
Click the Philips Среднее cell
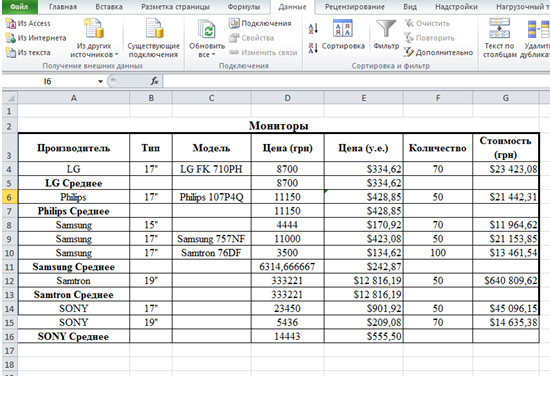74,211
